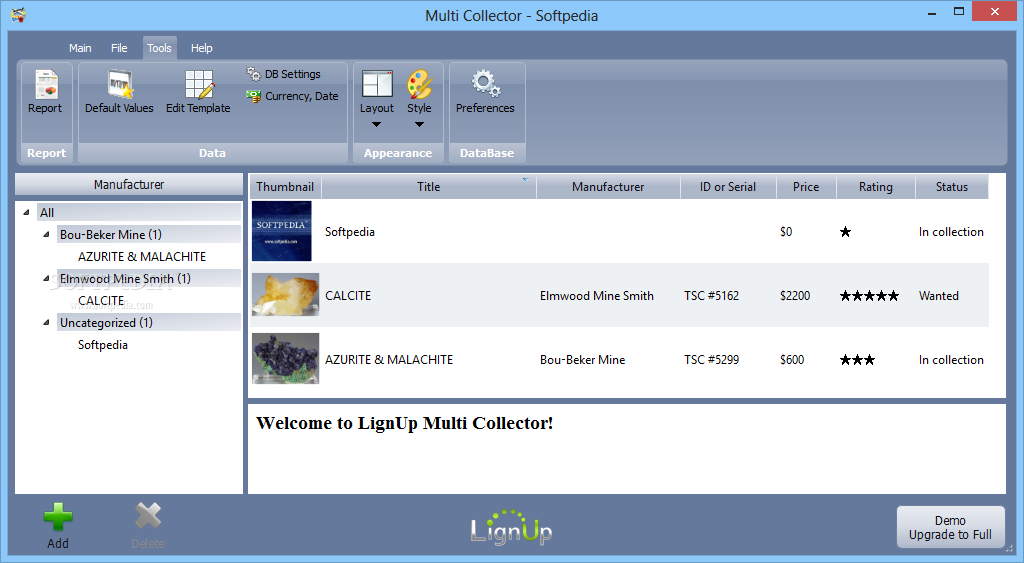Sort by ID or Serial column

click(728, 187)
